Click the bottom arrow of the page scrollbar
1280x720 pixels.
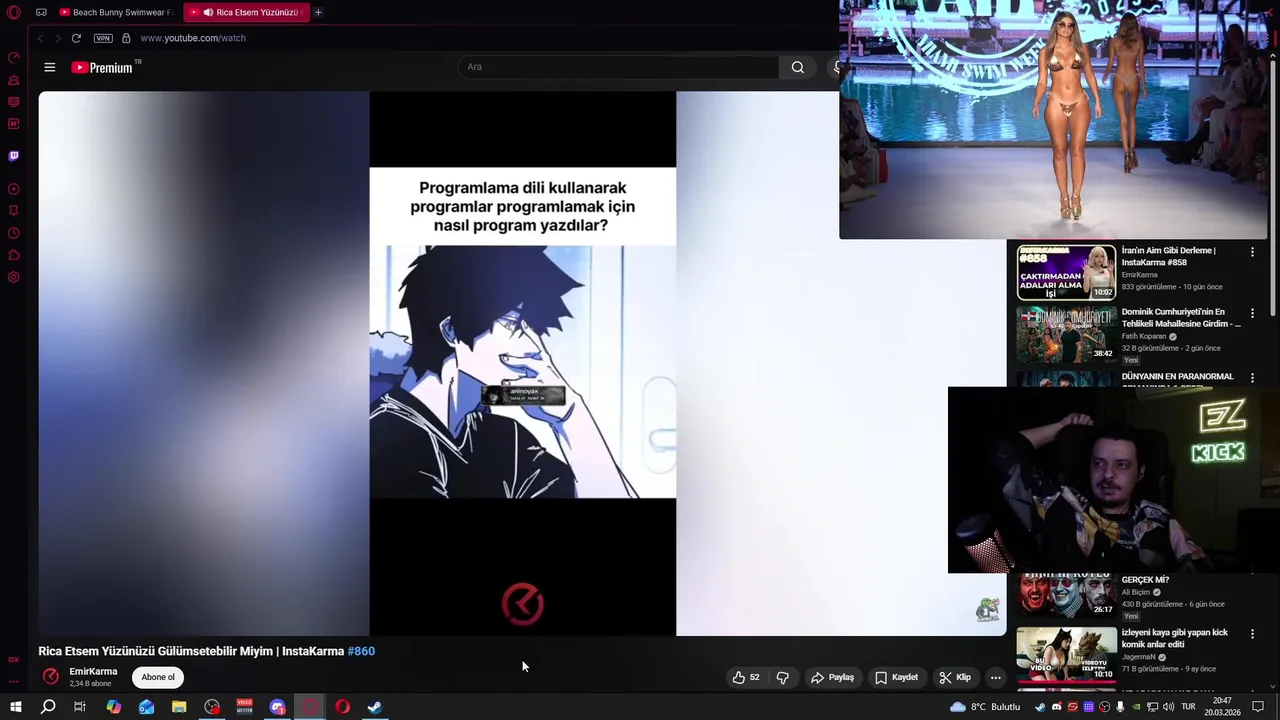1273,687
